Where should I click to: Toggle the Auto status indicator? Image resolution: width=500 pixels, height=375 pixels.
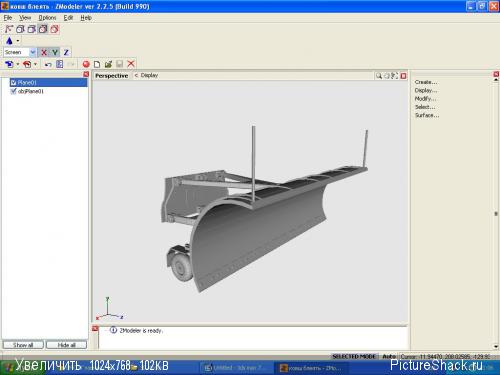click(x=389, y=356)
